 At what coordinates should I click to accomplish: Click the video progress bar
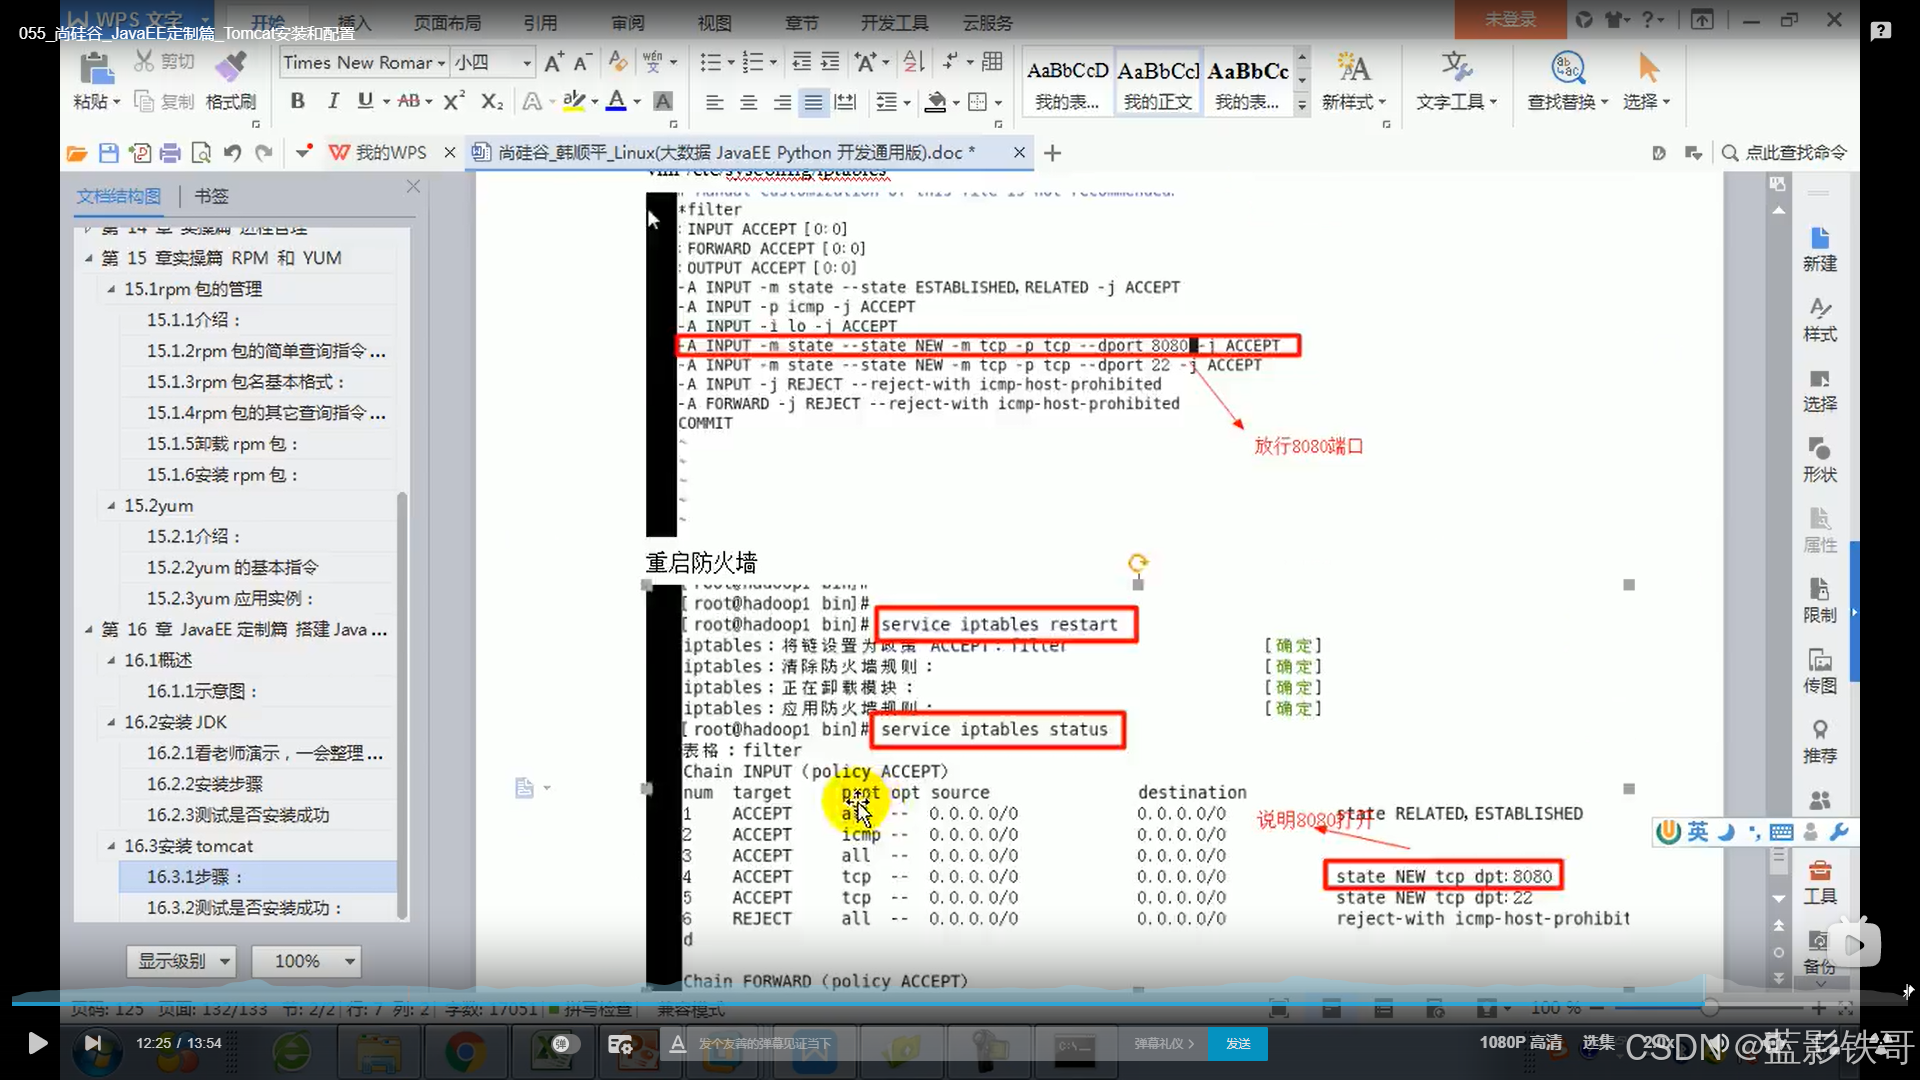pyautogui.click(x=960, y=1003)
